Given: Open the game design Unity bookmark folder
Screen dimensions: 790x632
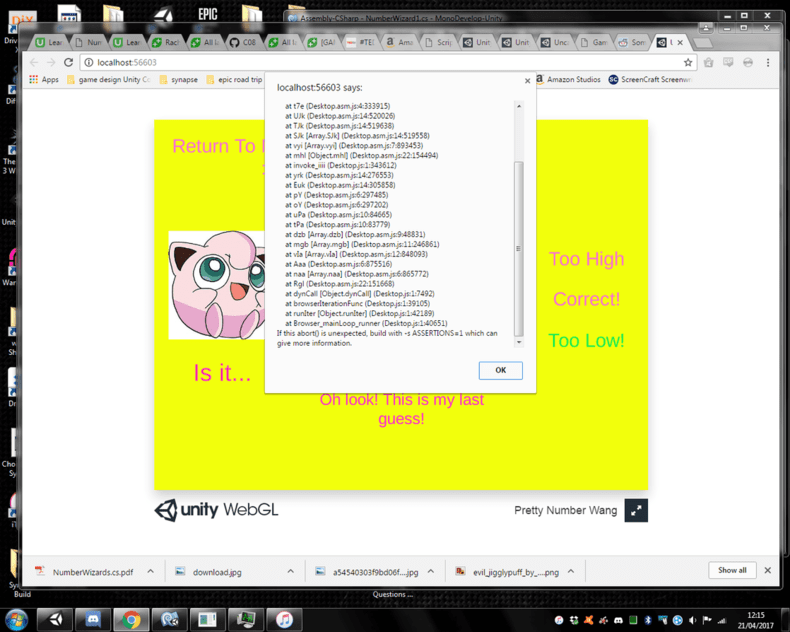Looking at the screenshot, I should point(108,80).
